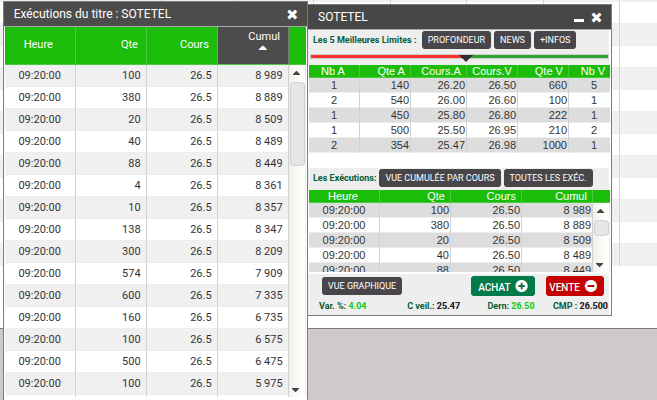Viewport: 657px width, 400px height.
Task: Select cumul 6 575 in executions window
Action: pyautogui.click(x=269, y=339)
